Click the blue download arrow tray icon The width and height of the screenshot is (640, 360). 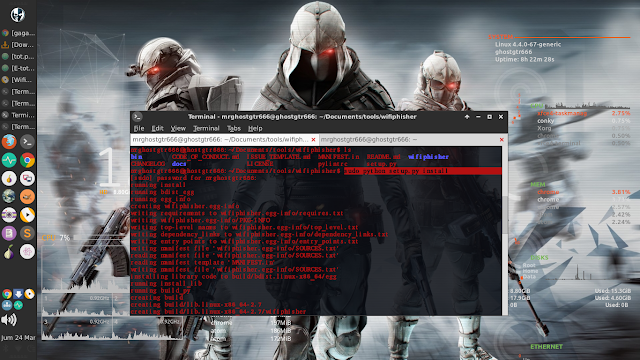pos(18,294)
